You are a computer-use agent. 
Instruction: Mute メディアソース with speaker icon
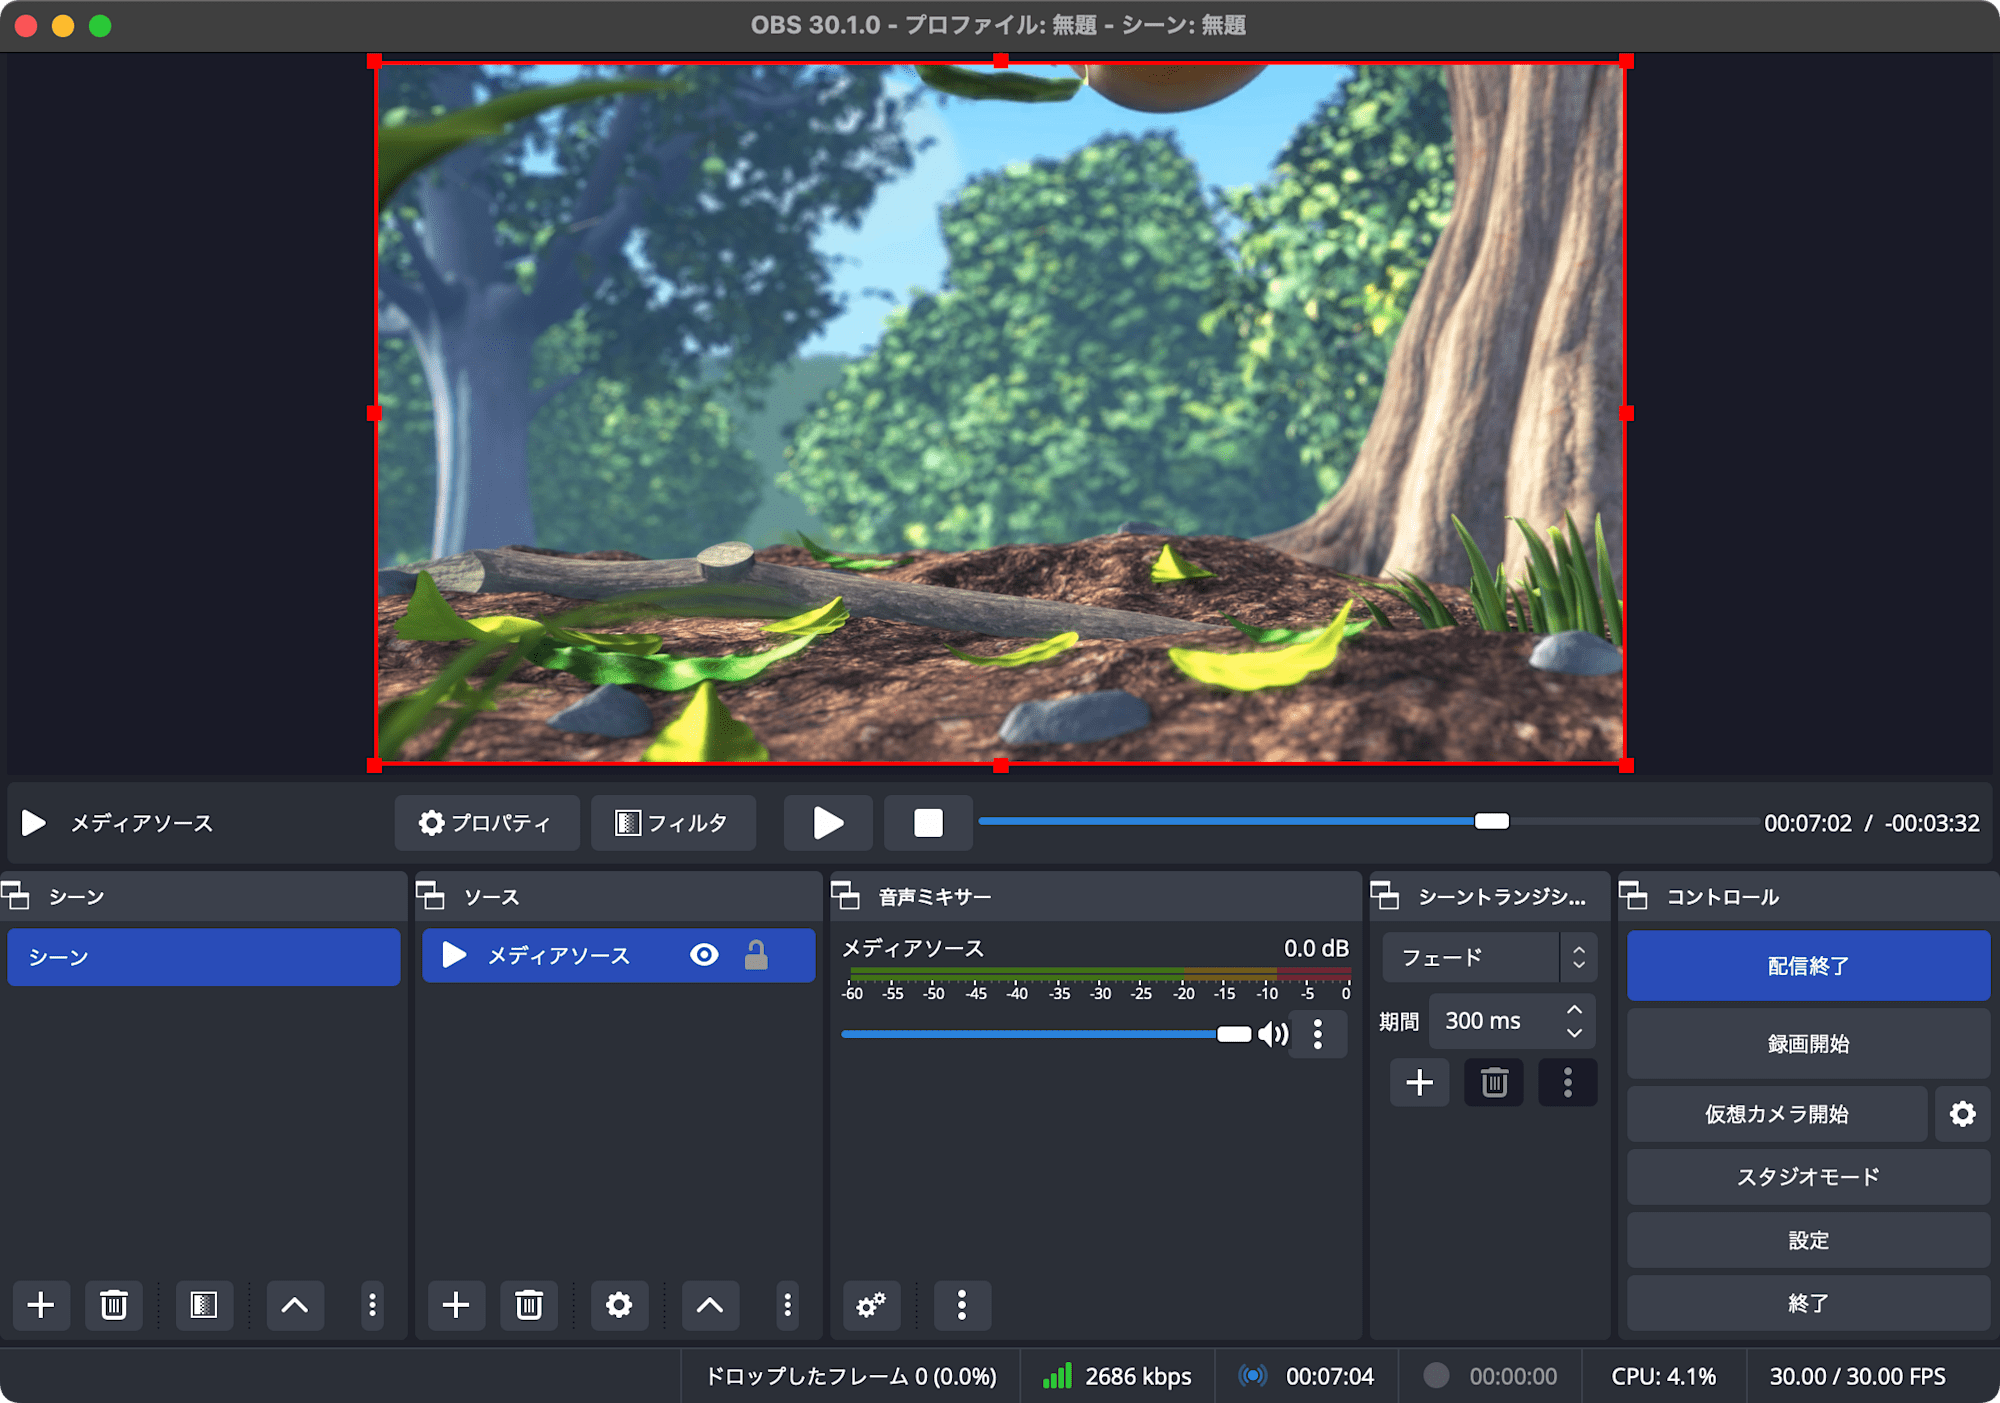pyautogui.click(x=1273, y=1034)
